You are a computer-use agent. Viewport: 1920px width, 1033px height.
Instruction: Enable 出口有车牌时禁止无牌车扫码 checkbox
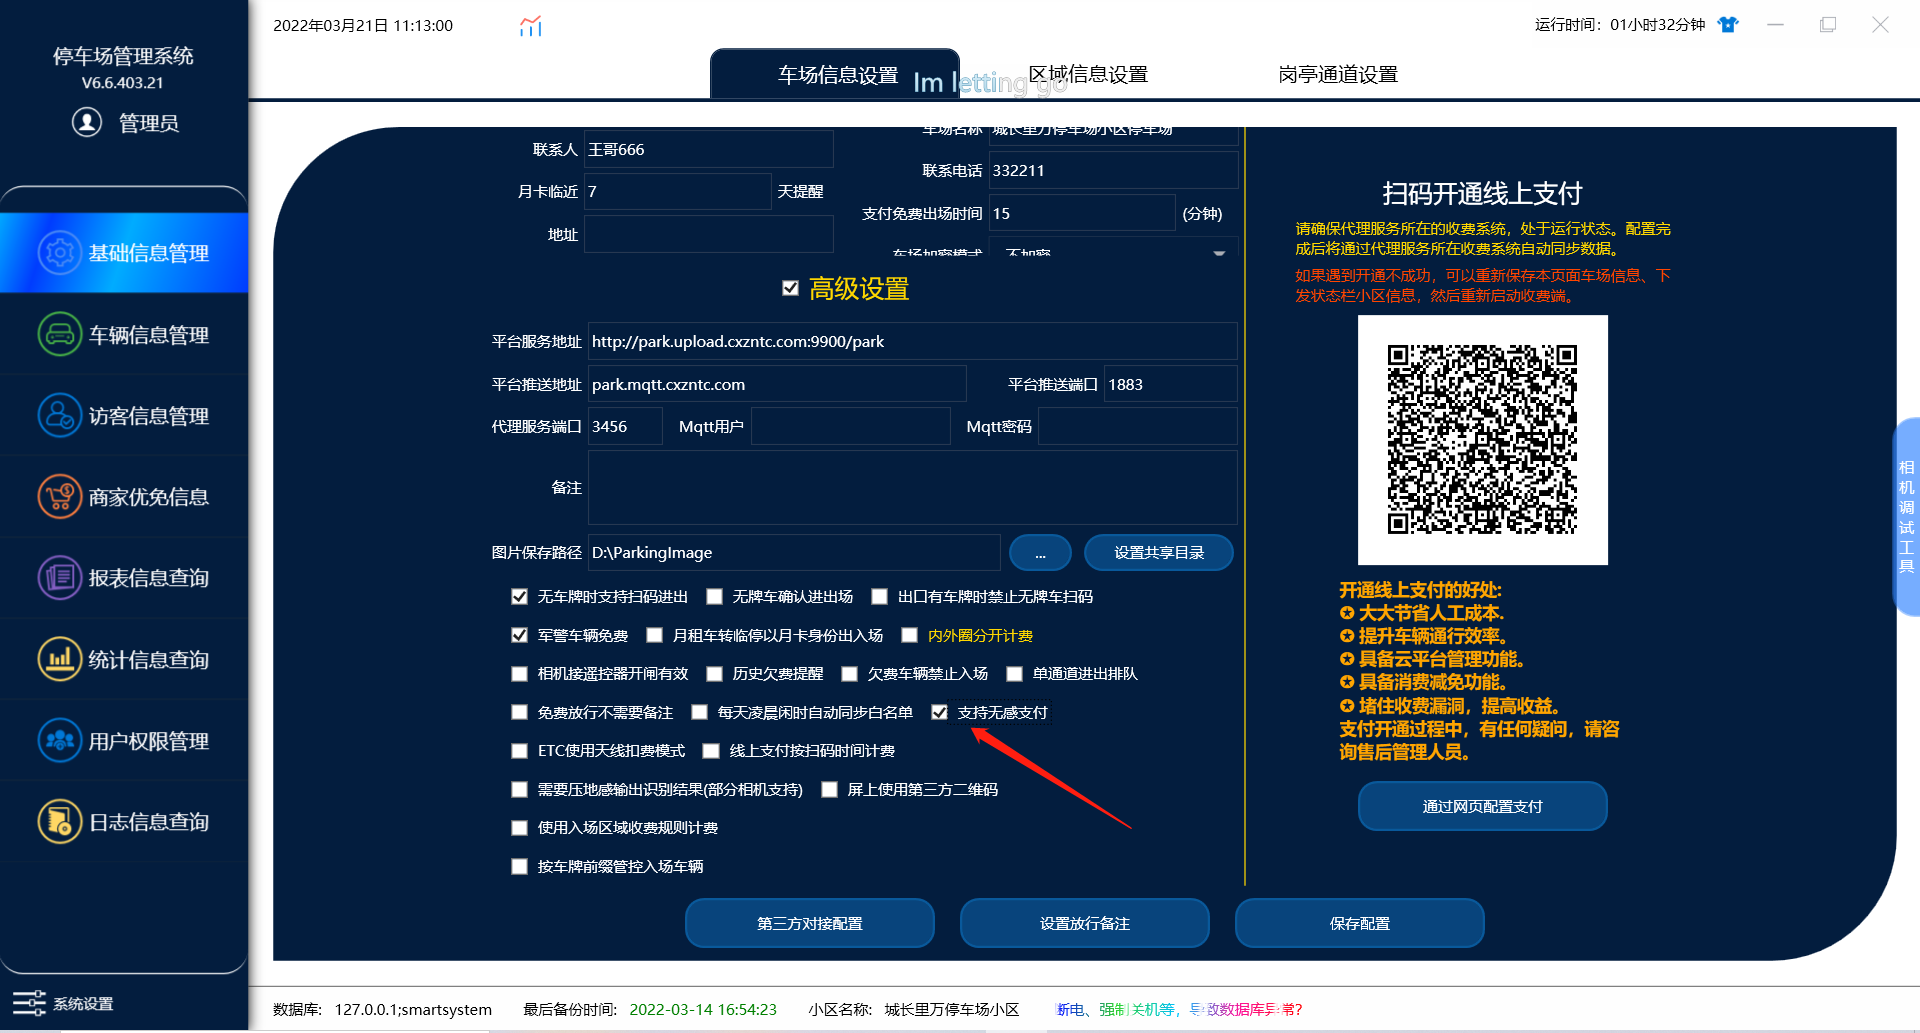[x=879, y=597]
